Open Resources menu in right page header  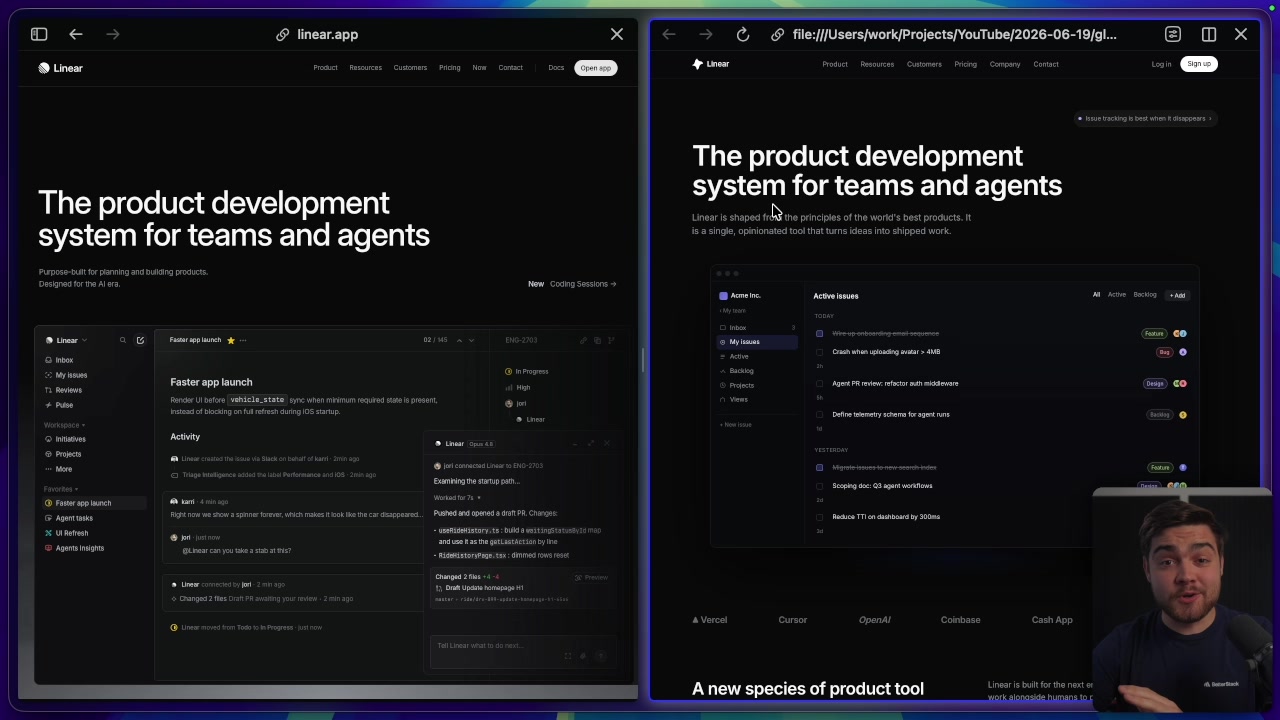[877, 64]
